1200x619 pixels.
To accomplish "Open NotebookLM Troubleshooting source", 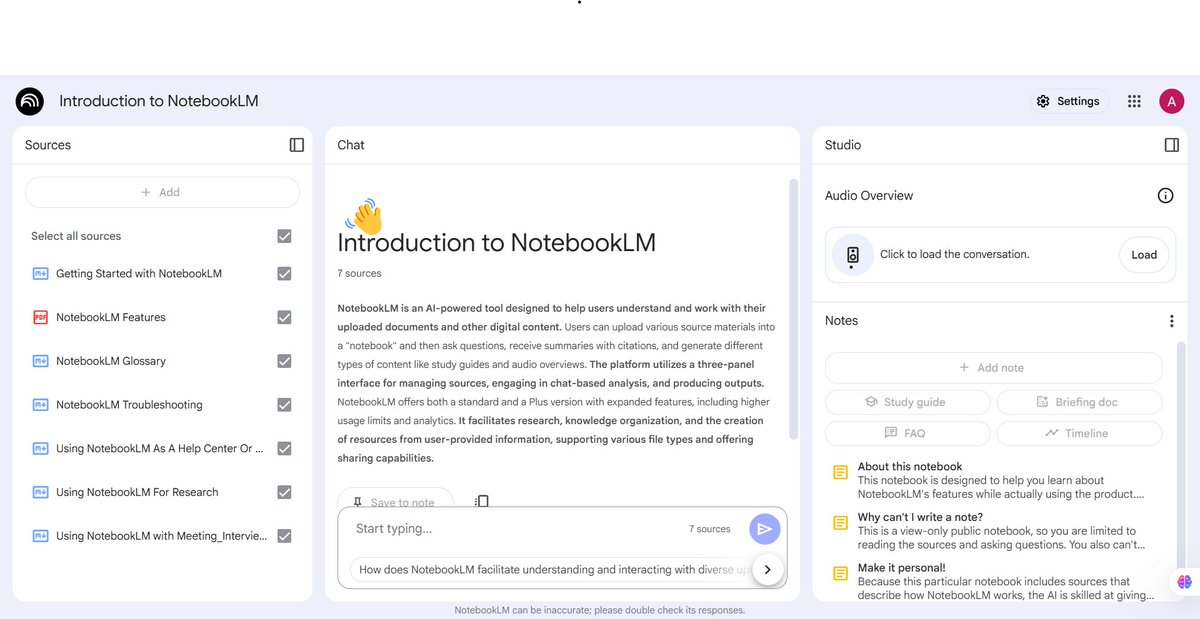I will [x=129, y=405].
